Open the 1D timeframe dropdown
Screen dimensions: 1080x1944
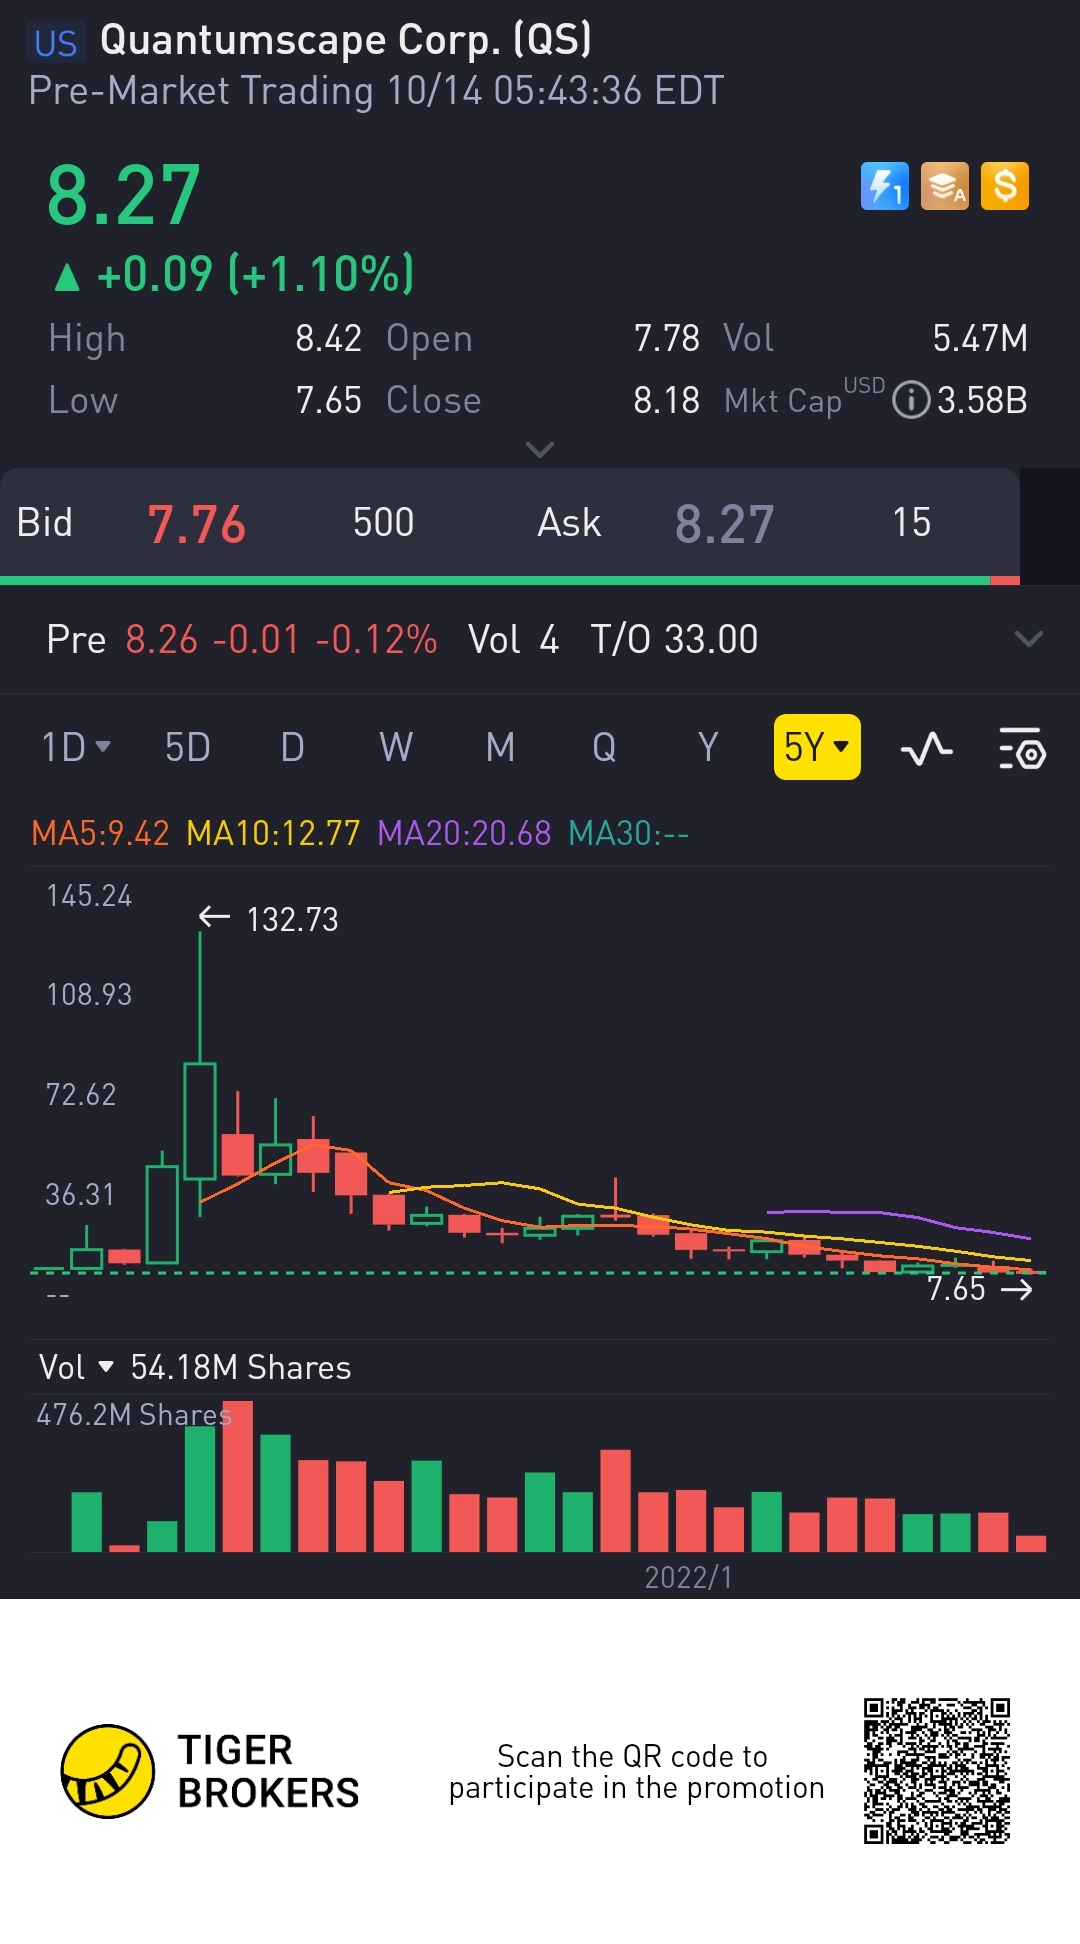tap(76, 747)
